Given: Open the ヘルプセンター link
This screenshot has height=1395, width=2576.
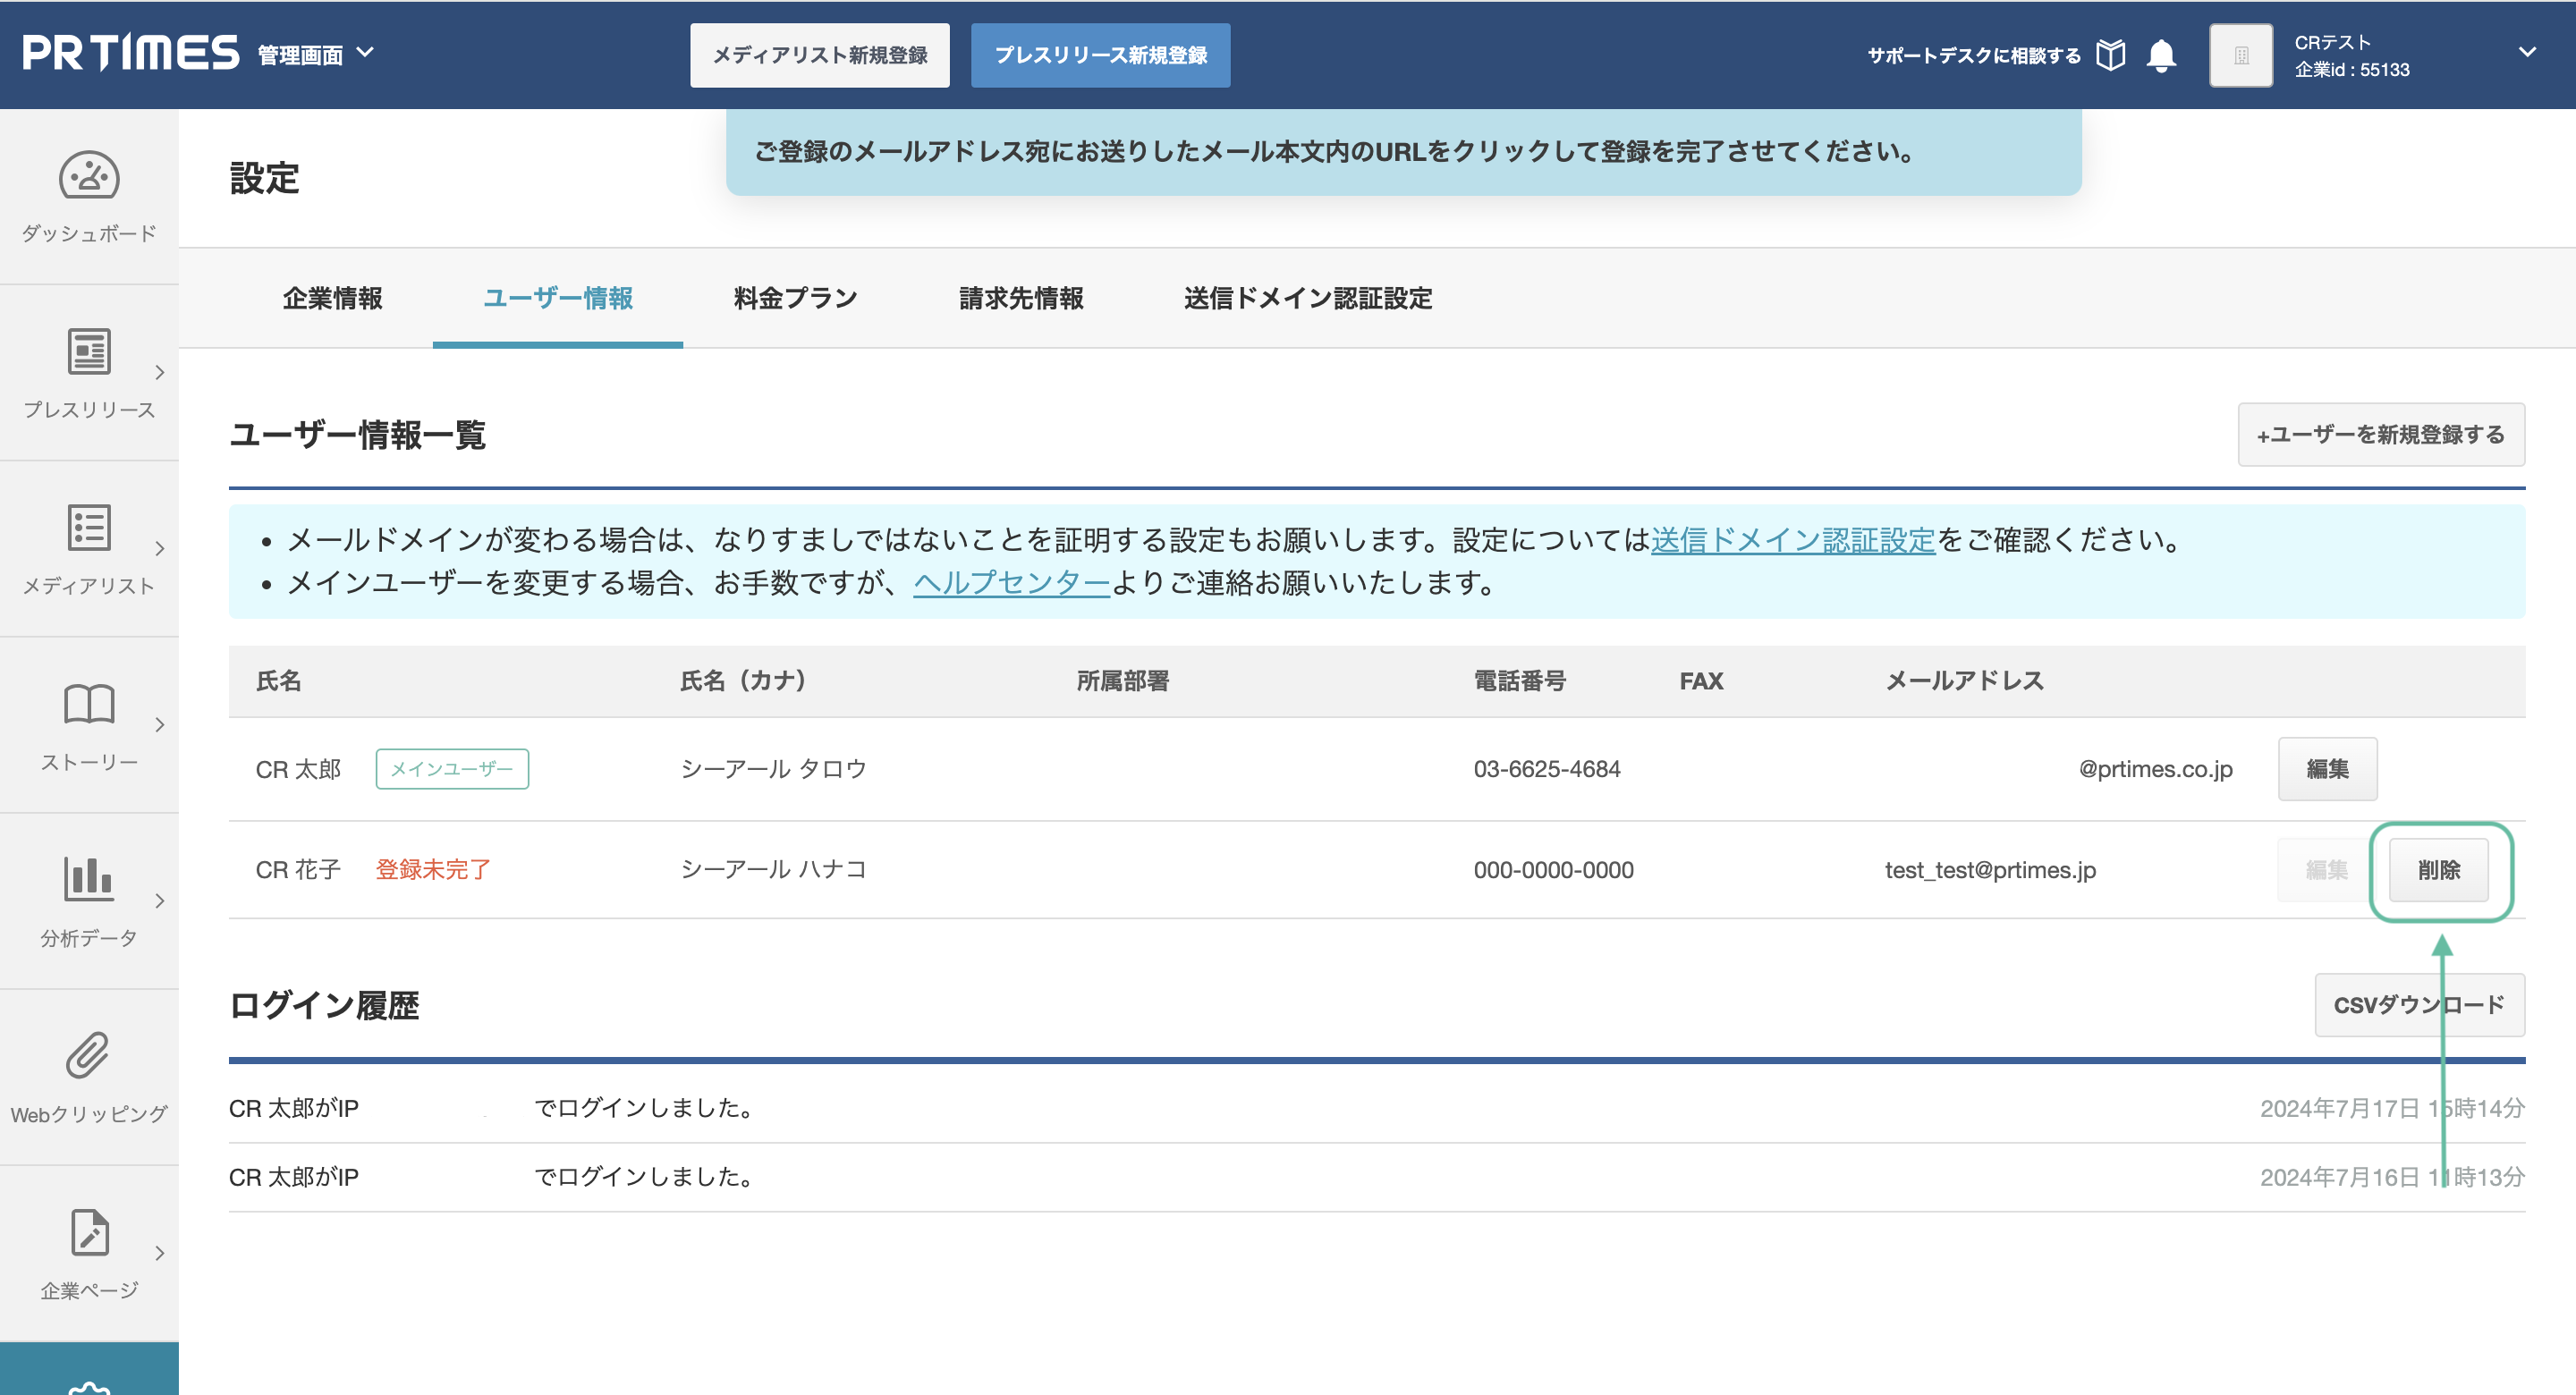Looking at the screenshot, I should pos(1011,583).
